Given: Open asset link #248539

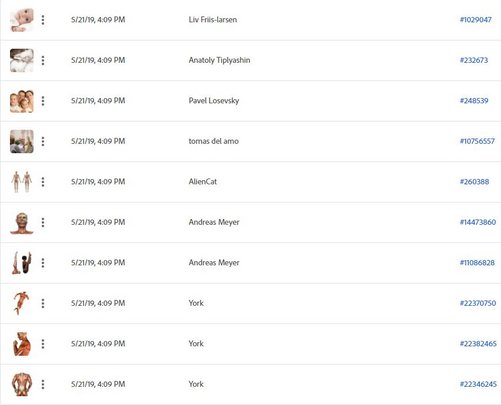Looking at the screenshot, I should point(474,101).
